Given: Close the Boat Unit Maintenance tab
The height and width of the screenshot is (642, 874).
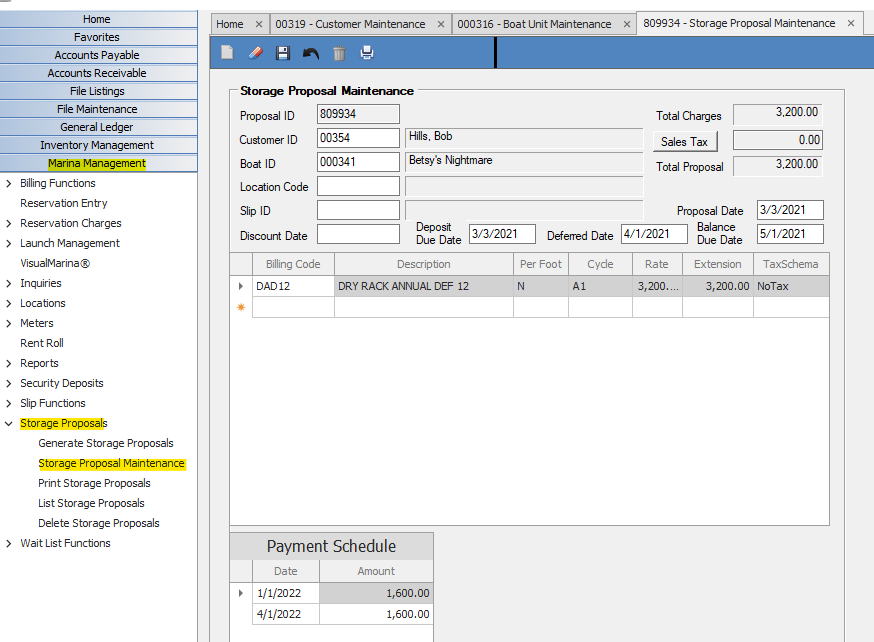Looking at the screenshot, I should (x=625, y=24).
